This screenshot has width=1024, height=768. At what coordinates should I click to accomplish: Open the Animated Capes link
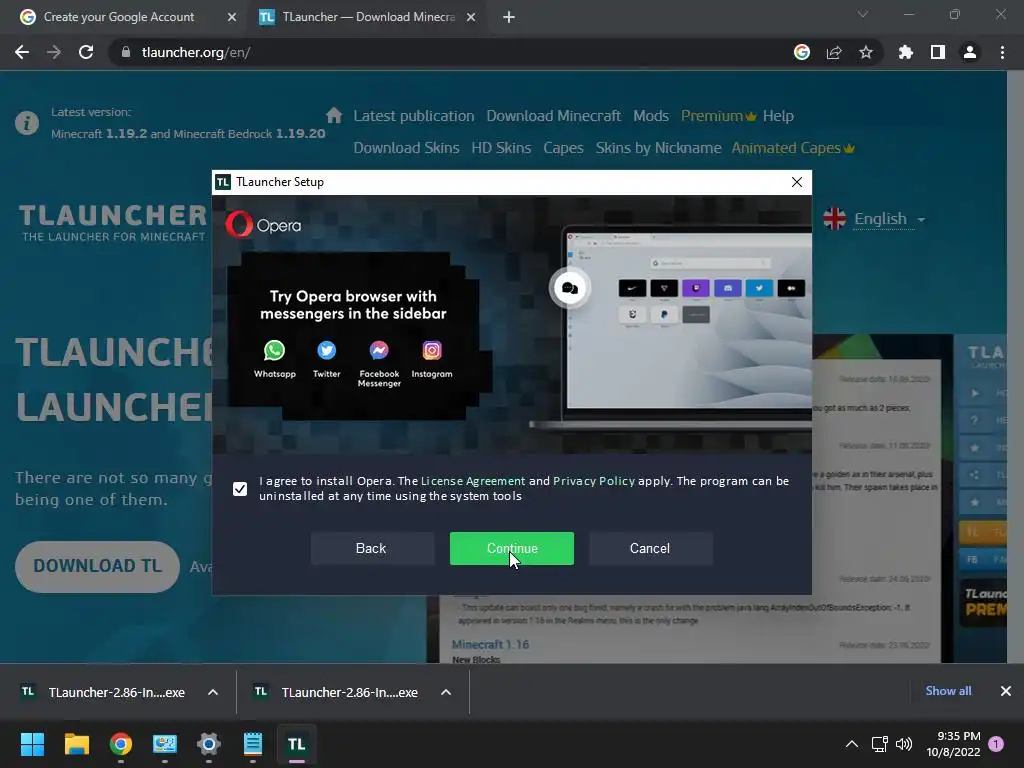tap(793, 148)
